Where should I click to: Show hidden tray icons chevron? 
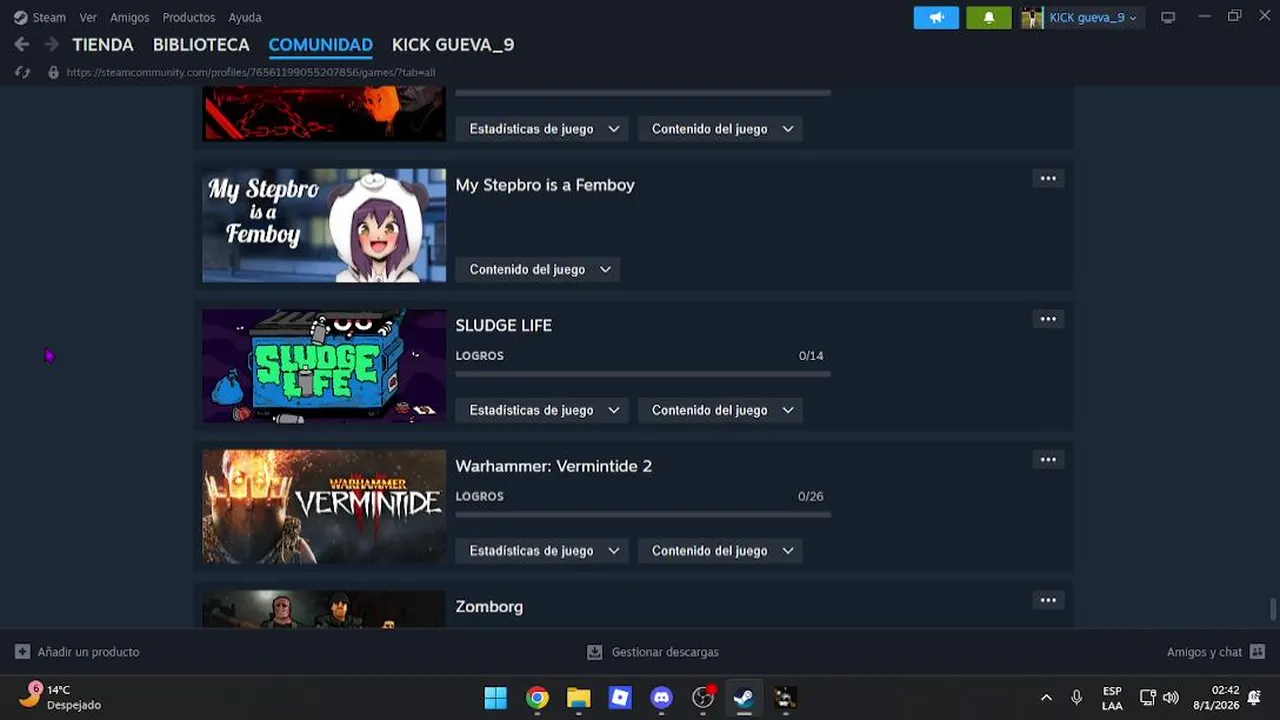point(1046,698)
